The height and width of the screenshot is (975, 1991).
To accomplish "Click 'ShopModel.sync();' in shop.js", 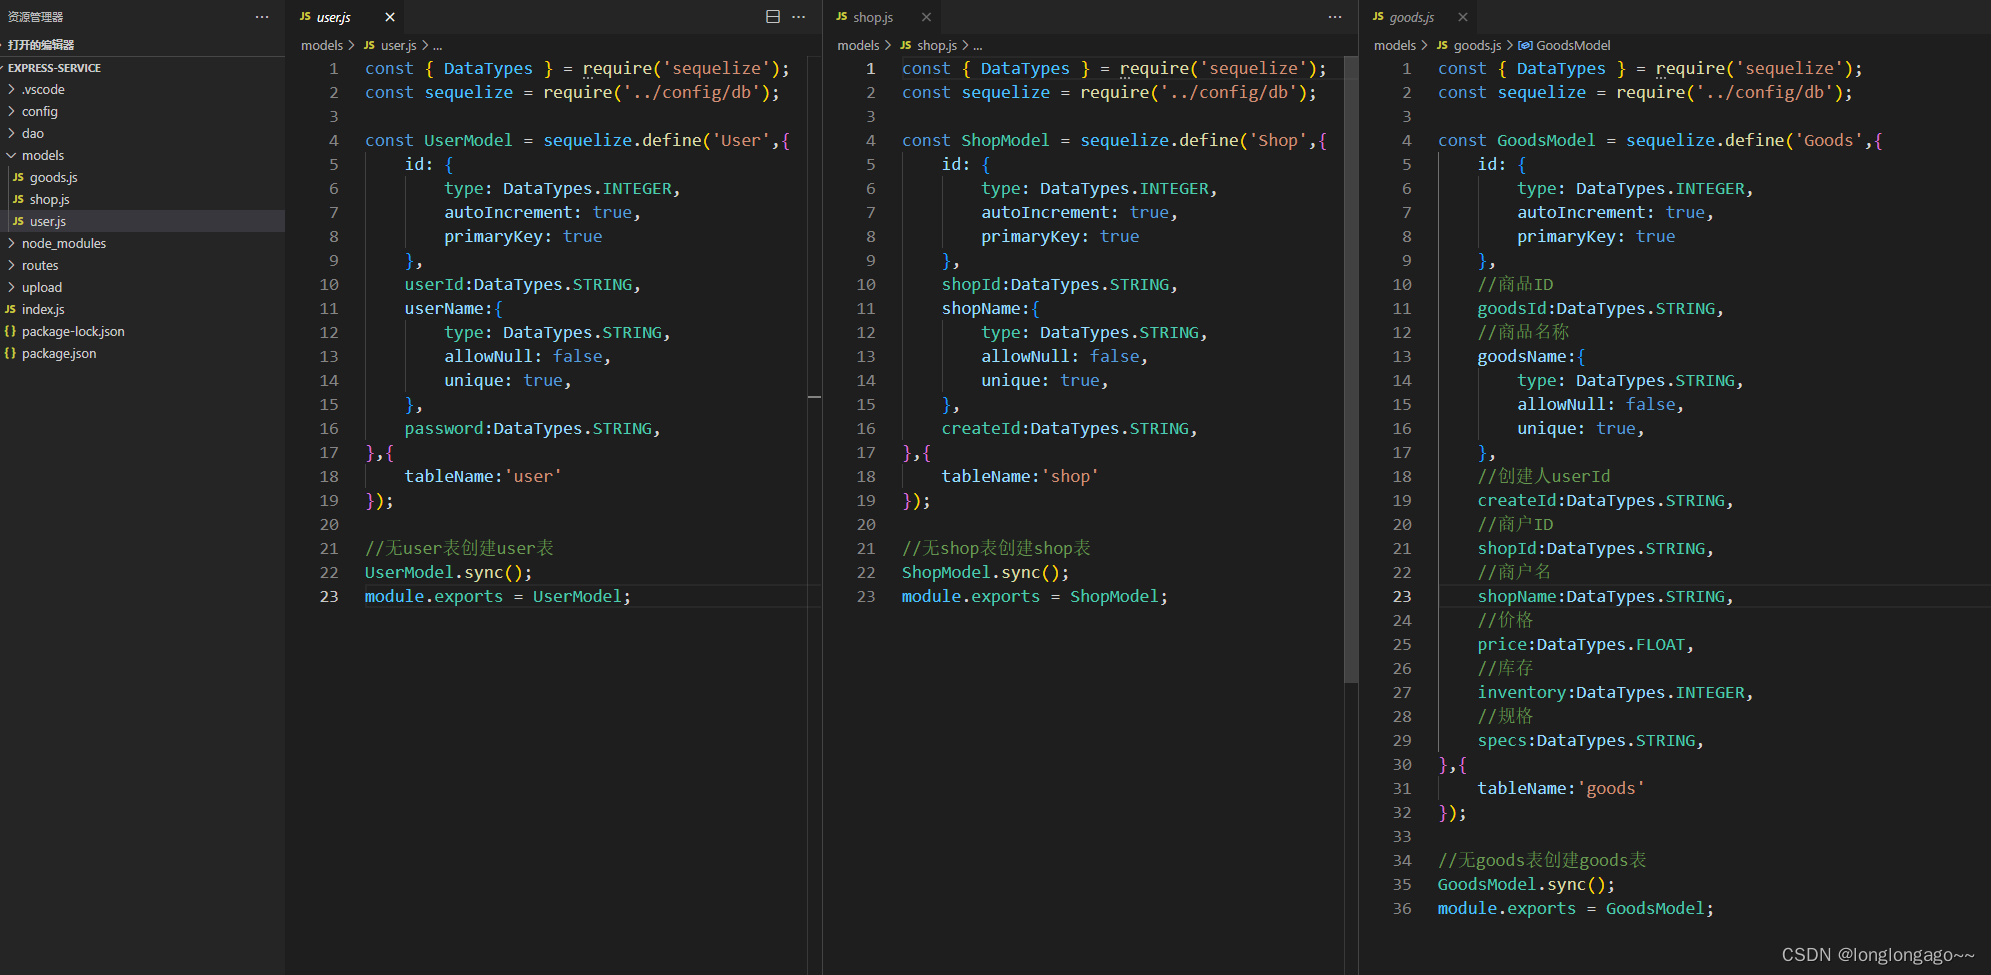I will pyautogui.click(x=985, y=572).
